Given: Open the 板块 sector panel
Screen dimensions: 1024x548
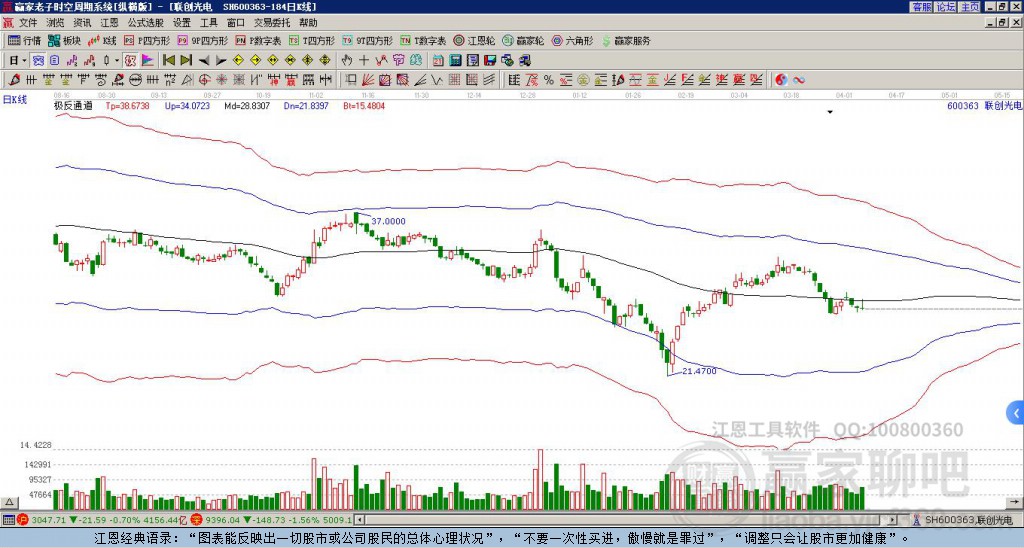Looking at the screenshot, I should 65,40.
